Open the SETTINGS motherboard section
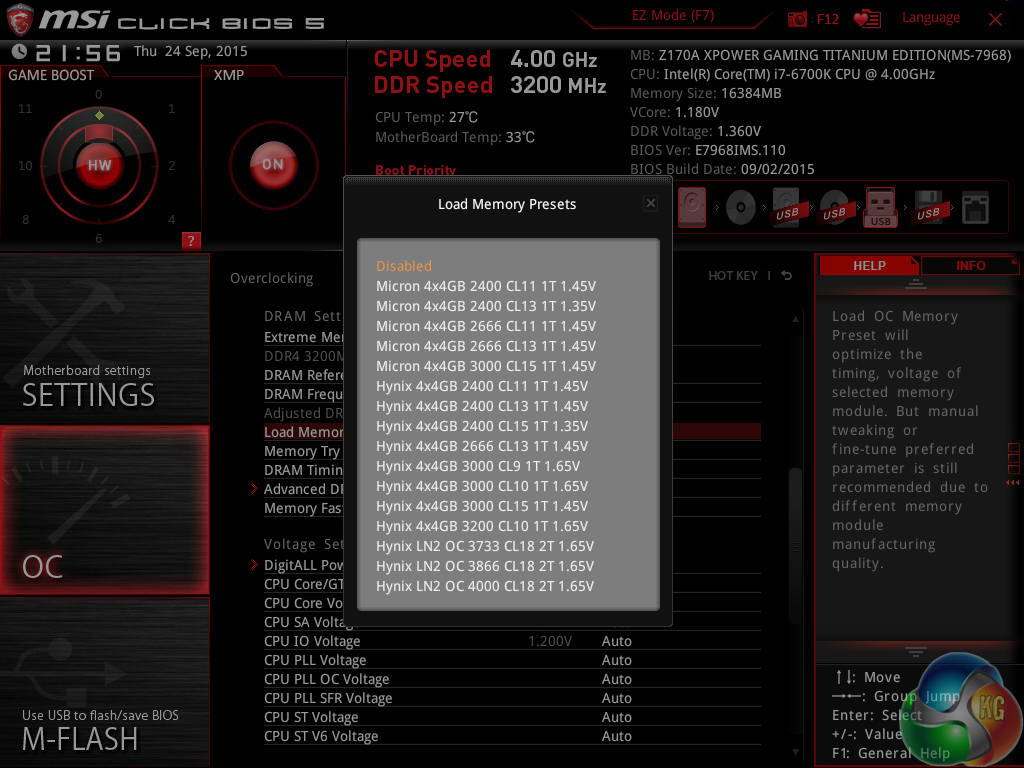 point(104,338)
